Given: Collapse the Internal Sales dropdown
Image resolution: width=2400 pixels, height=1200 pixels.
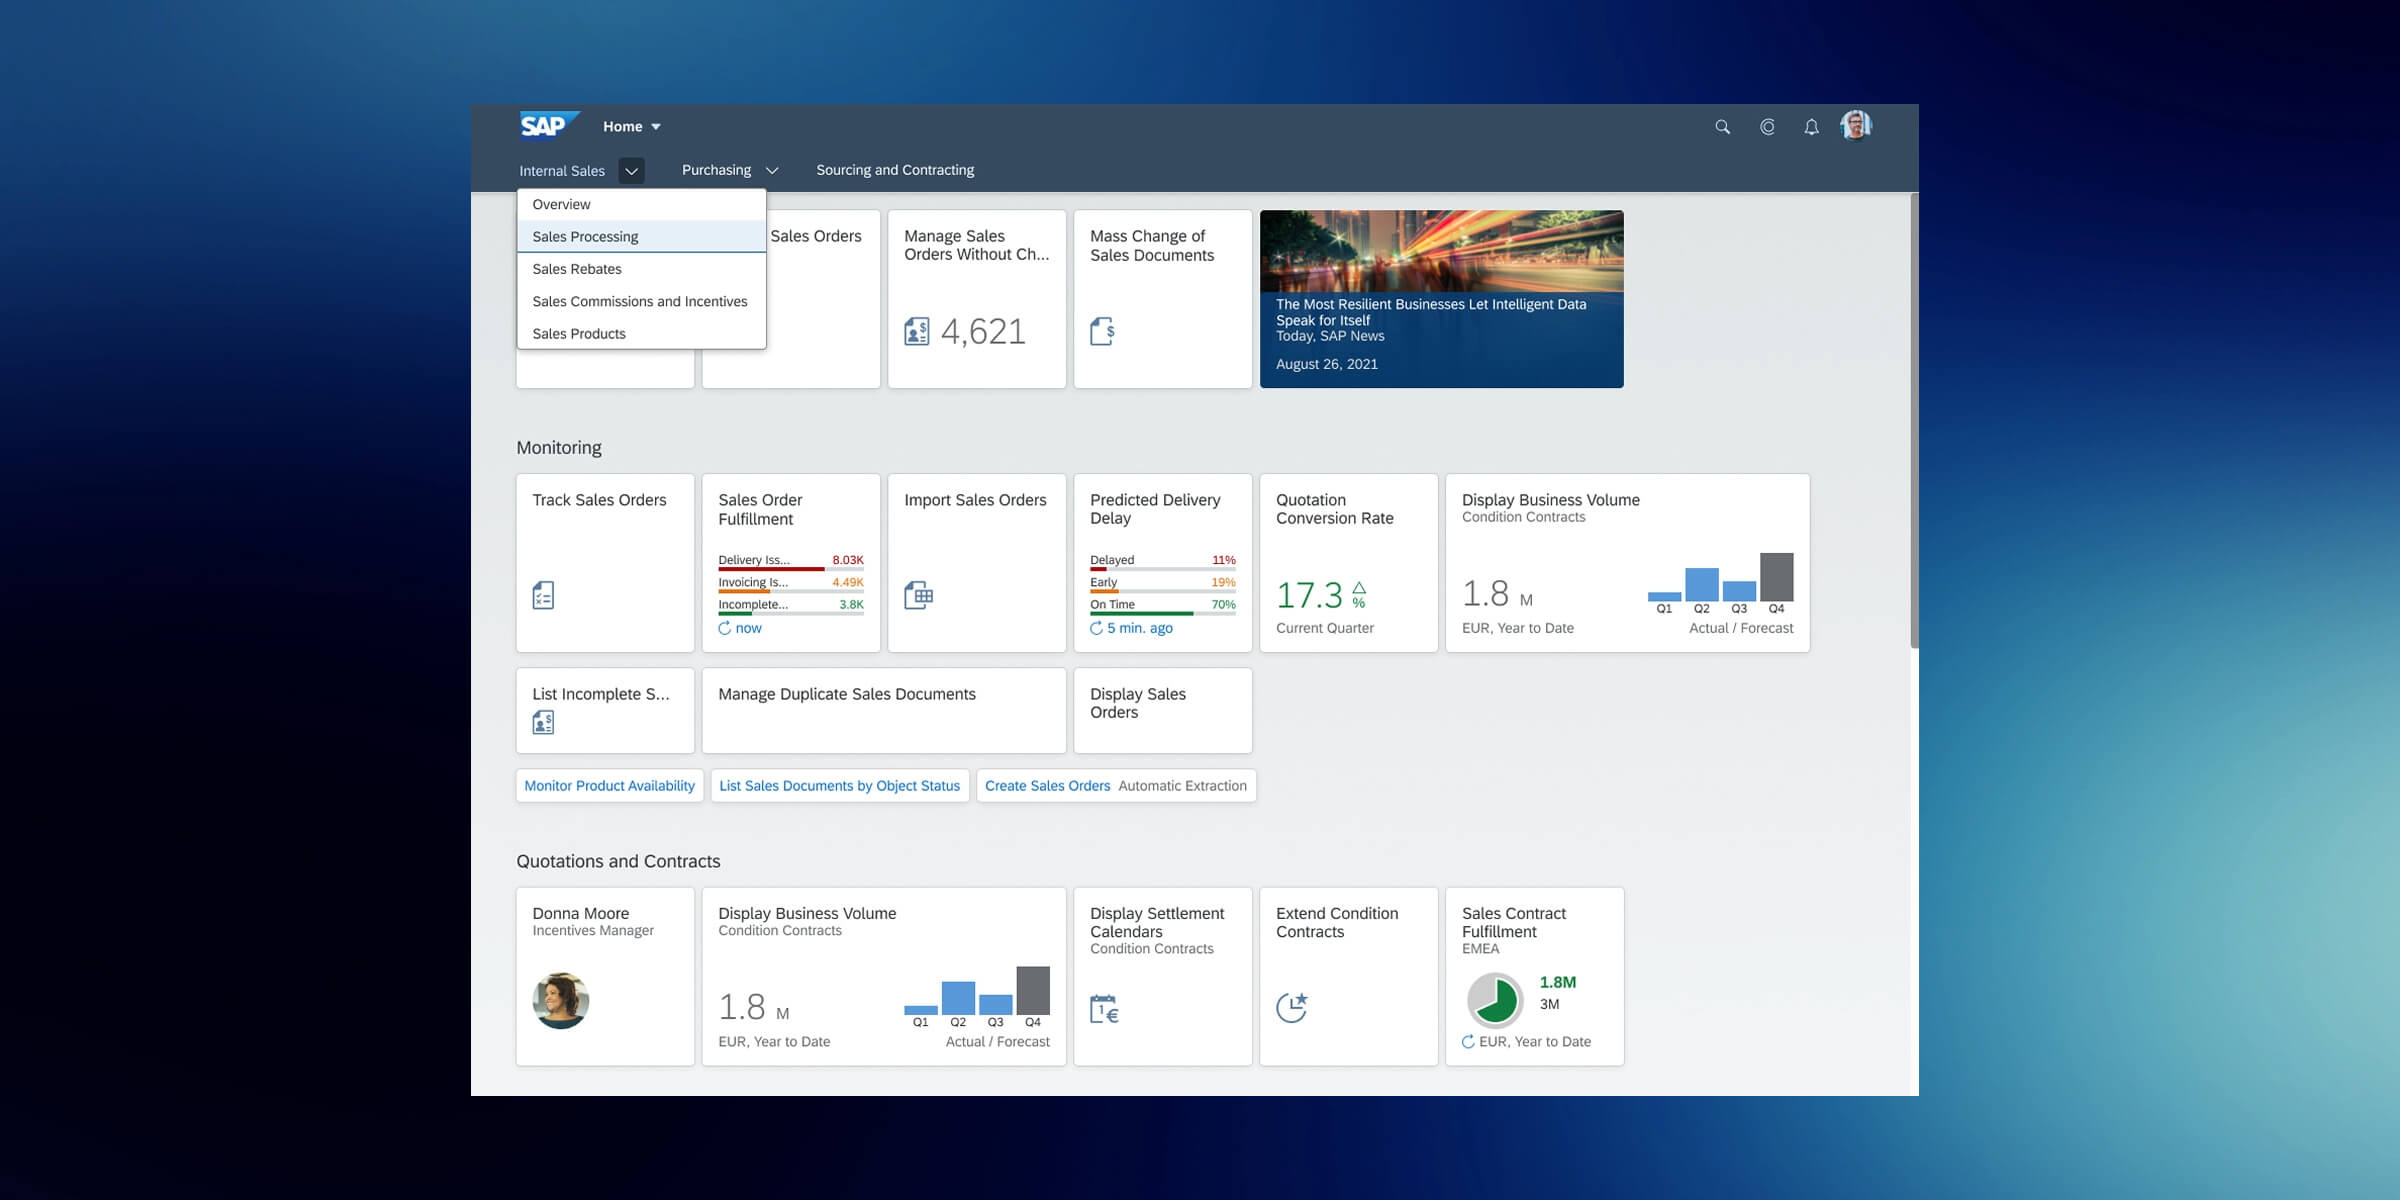Looking at the screenshot, I should 631,171.
